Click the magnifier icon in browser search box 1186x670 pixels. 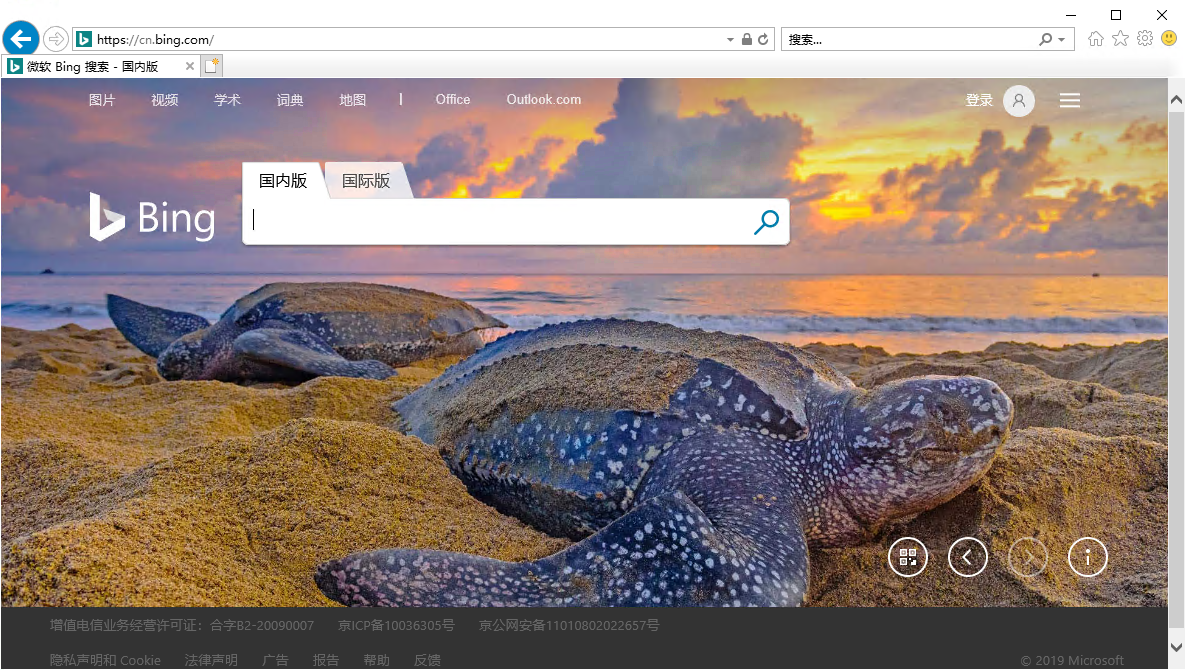1045,39
